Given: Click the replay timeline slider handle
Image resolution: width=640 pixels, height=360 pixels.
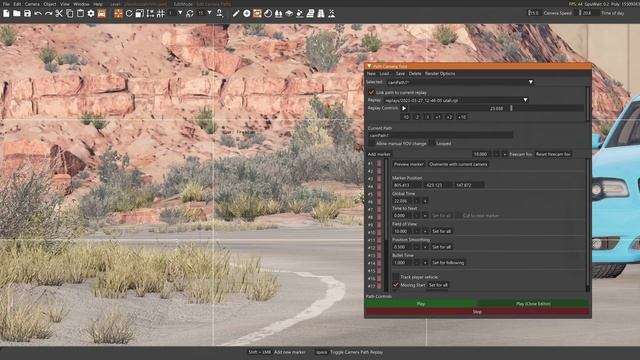Looking at the screenshot, I should [x=511, y=108].
